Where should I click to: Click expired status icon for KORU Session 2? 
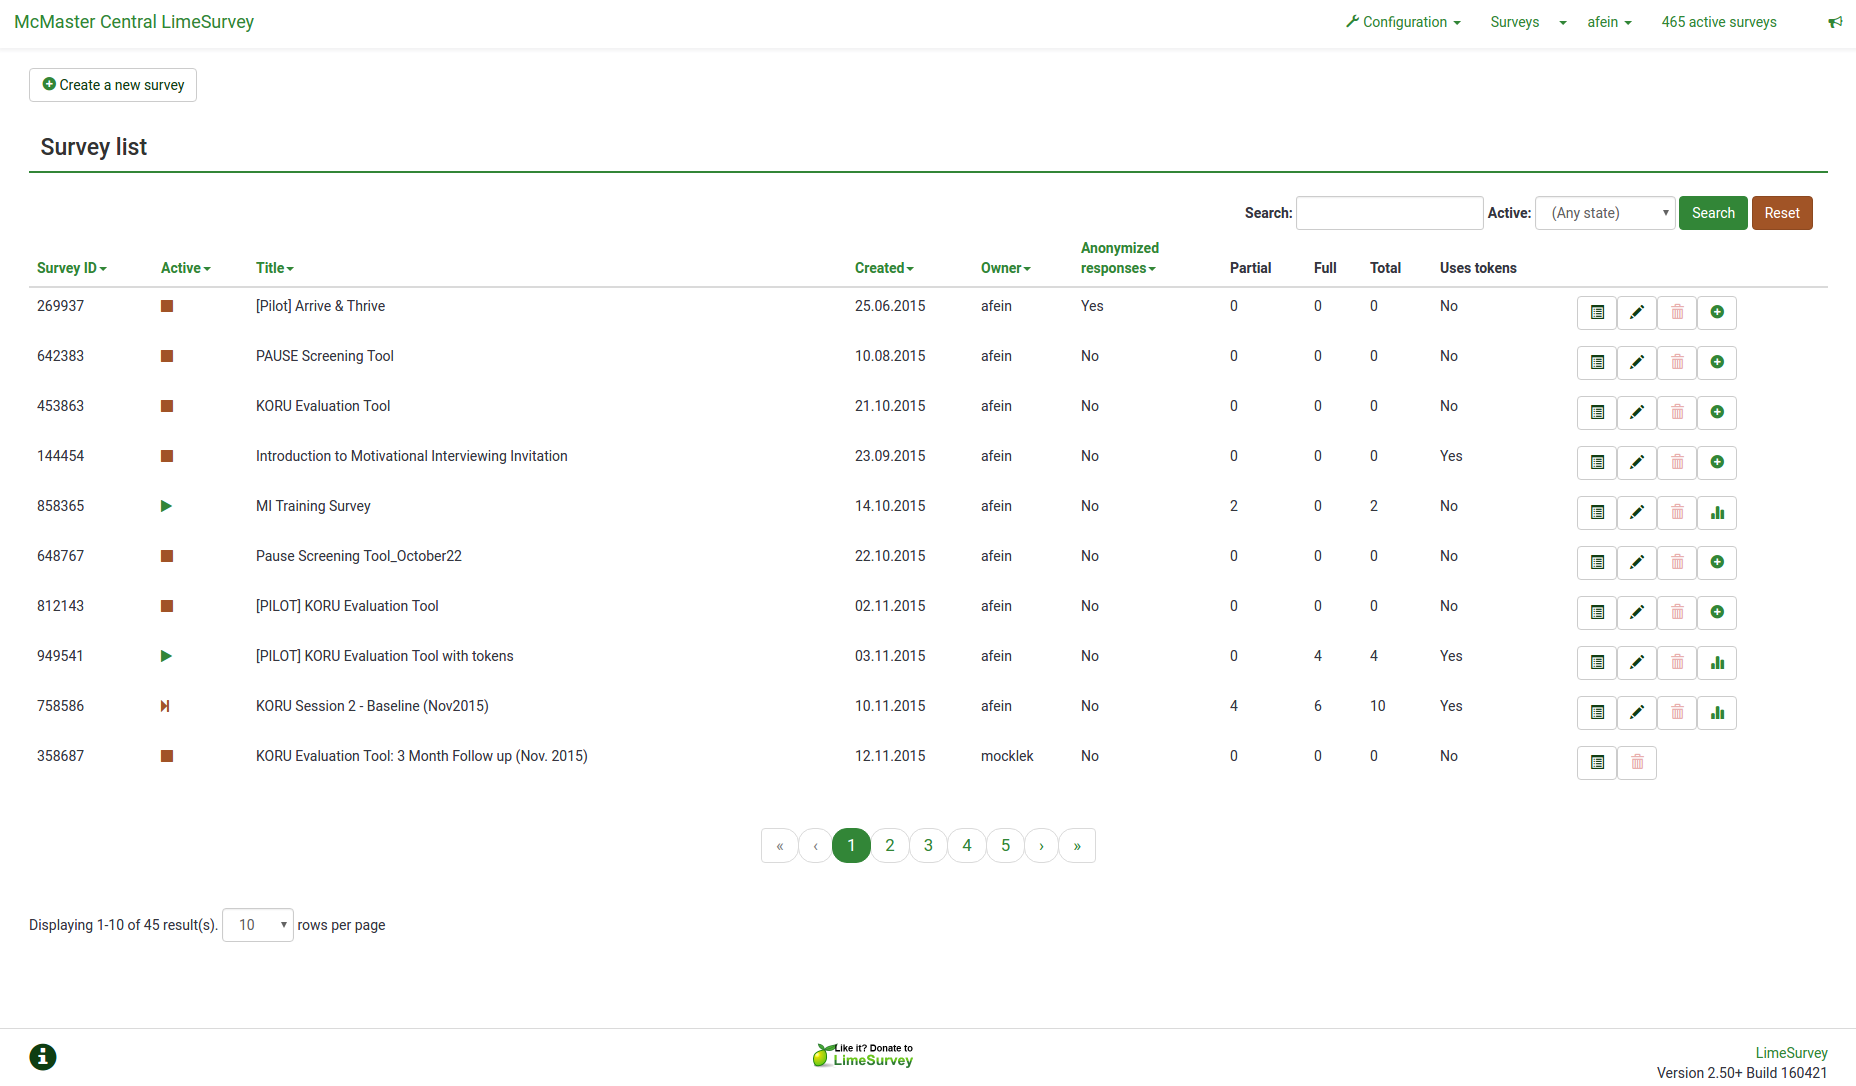166,706
